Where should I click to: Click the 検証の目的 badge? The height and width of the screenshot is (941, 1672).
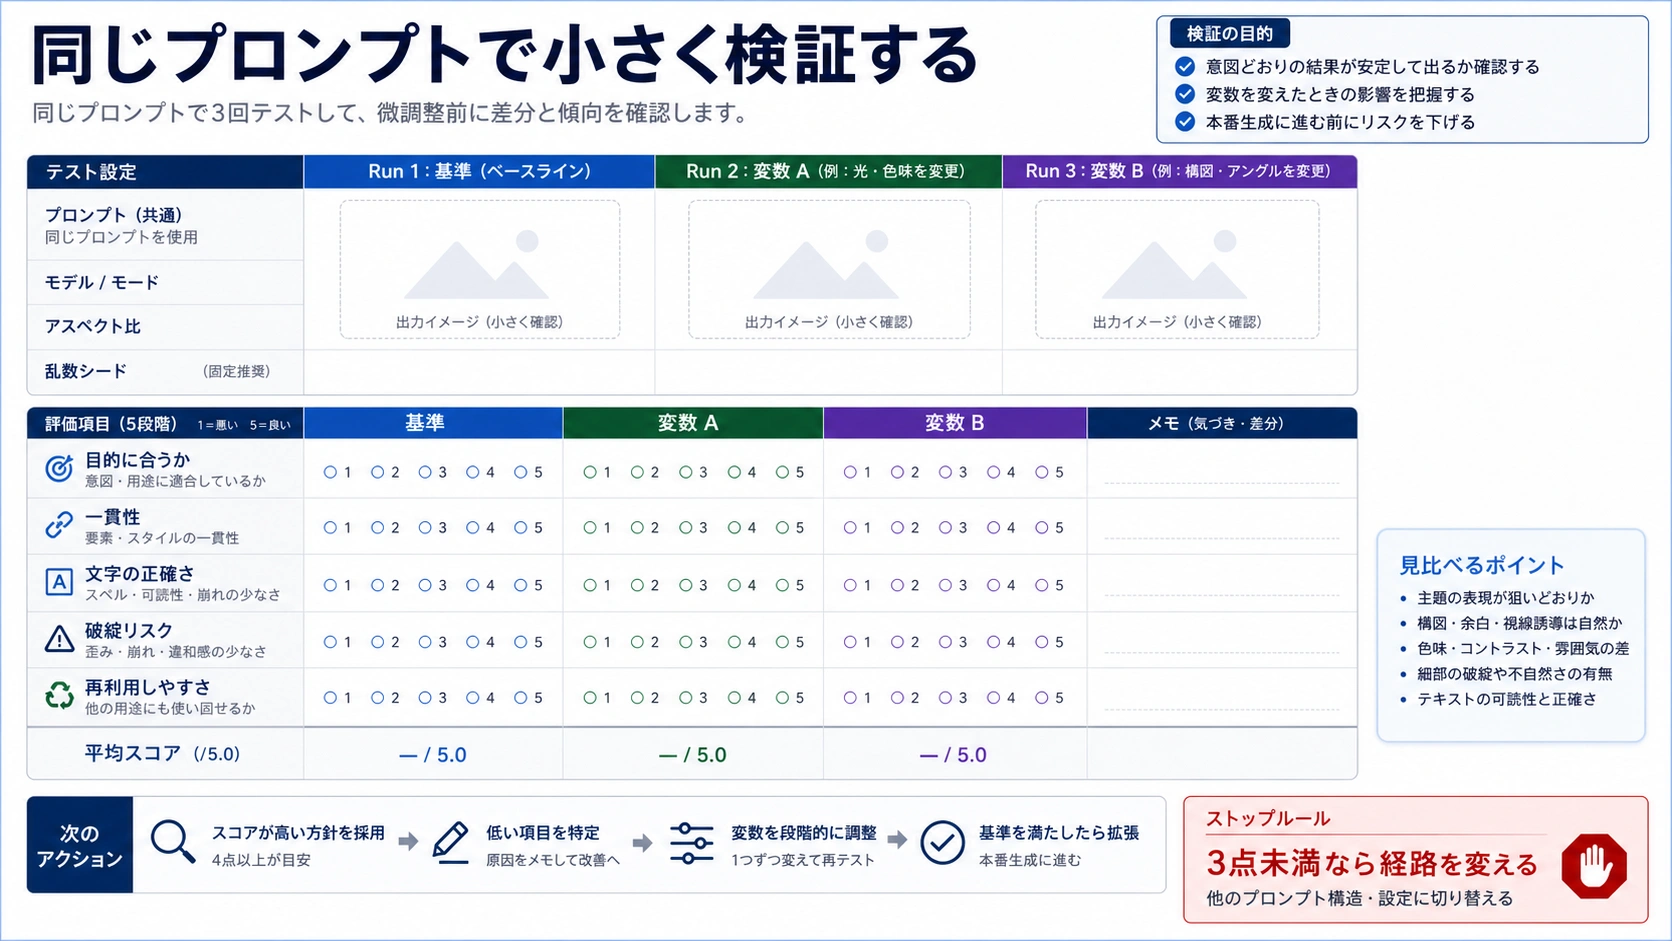(x=1230, y=34)
